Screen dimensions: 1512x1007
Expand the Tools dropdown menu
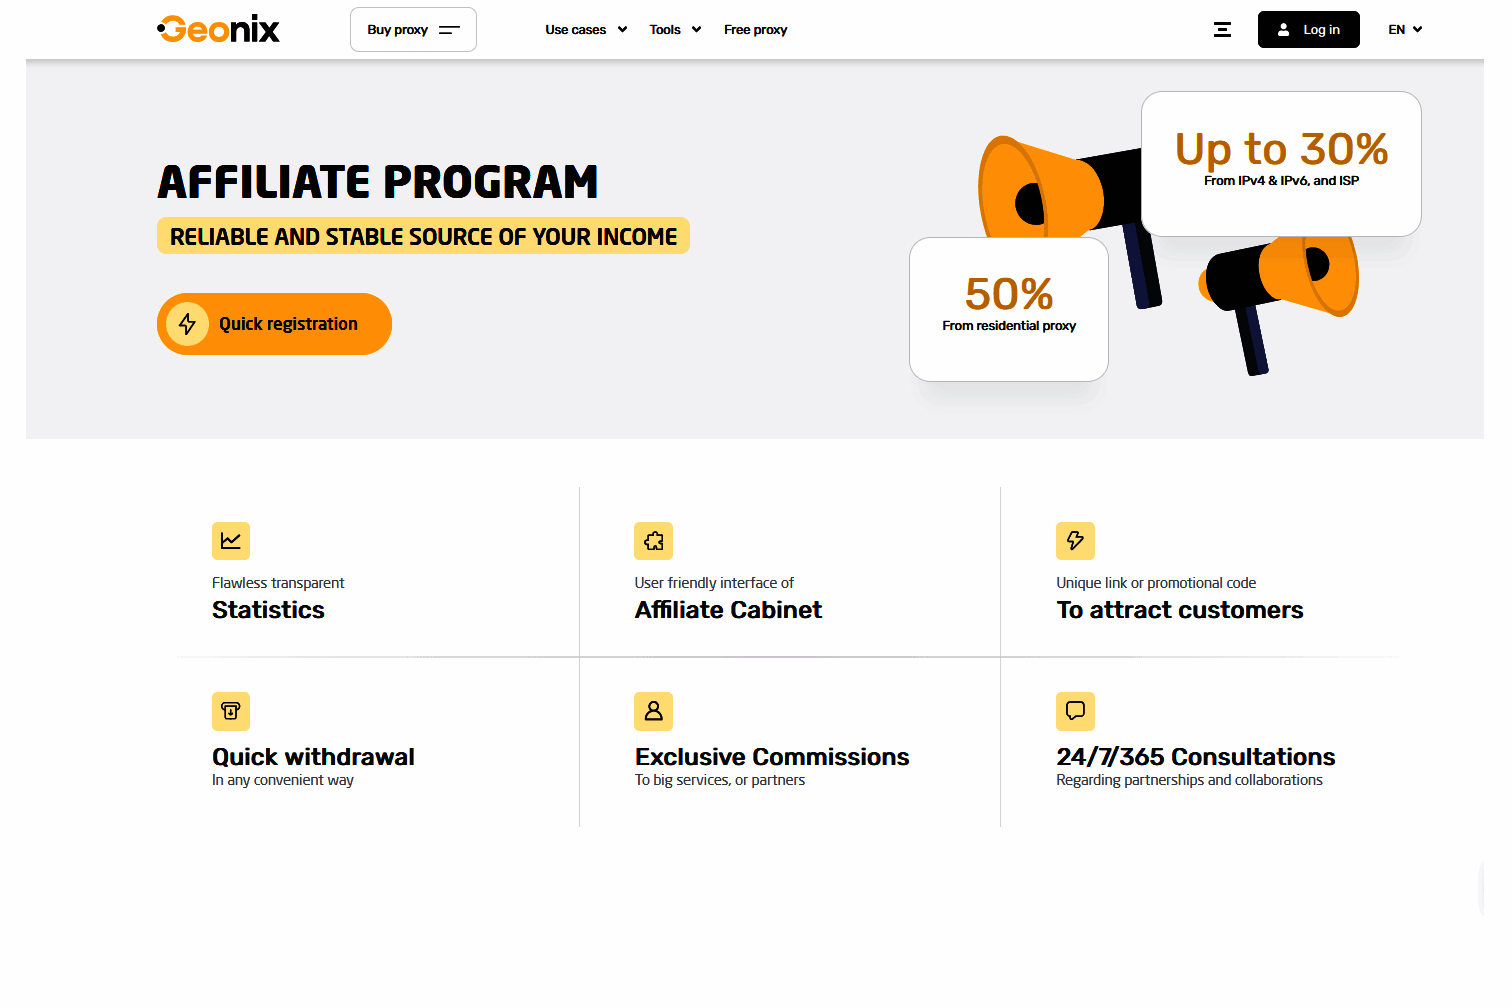click(675, 30)
